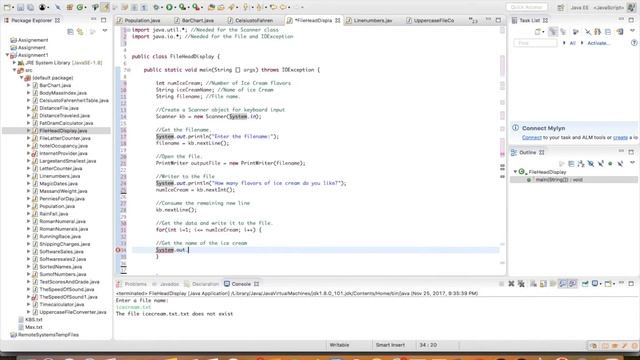Click the show hidden editors chevron beside editor tabs
The image size is (640, 360).
point(473,20)
